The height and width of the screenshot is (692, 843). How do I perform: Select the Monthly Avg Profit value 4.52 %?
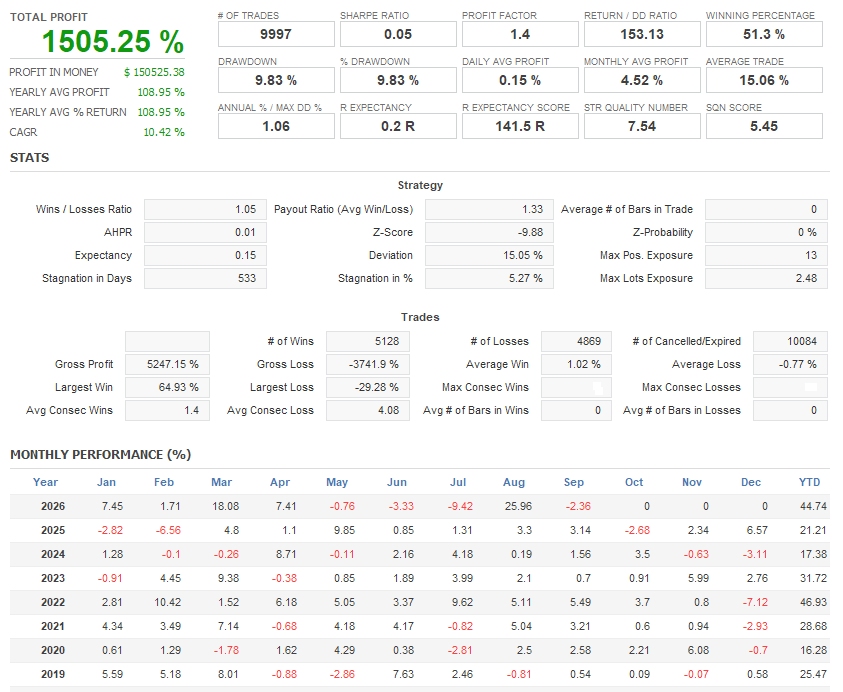[x=642, y=80]
